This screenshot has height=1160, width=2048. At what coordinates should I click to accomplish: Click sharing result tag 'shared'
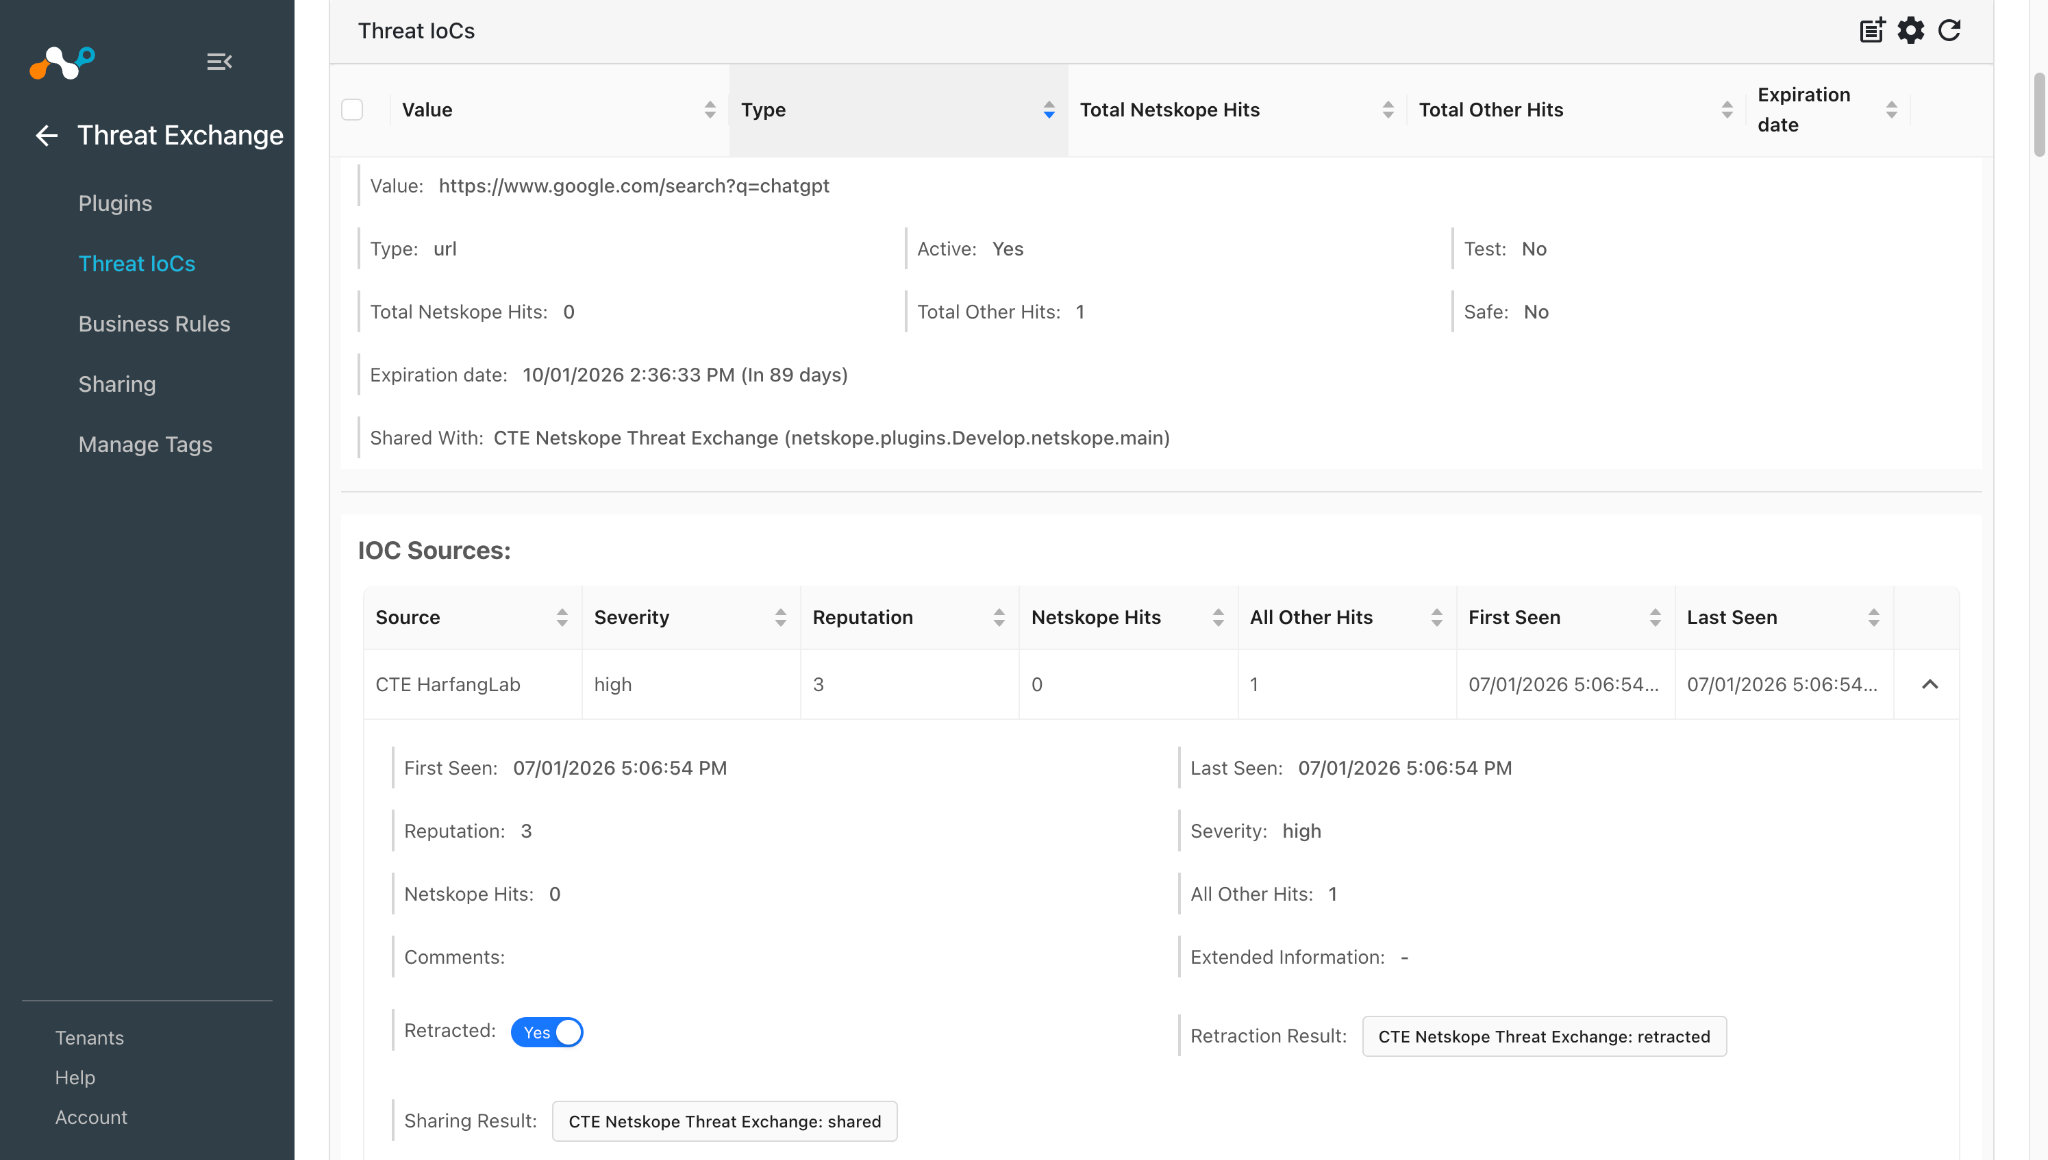725,1122
